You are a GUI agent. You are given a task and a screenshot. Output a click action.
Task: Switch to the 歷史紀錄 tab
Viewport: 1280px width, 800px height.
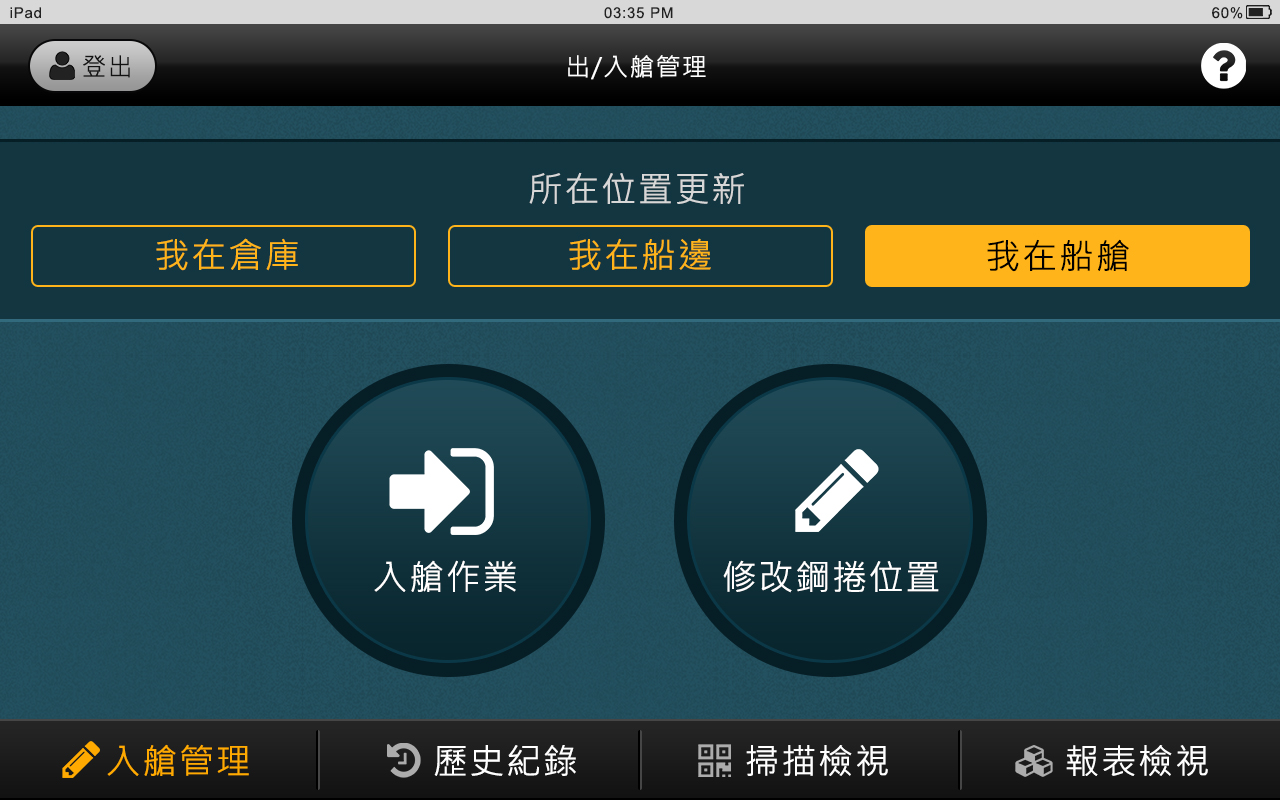[x=482, y=760]
